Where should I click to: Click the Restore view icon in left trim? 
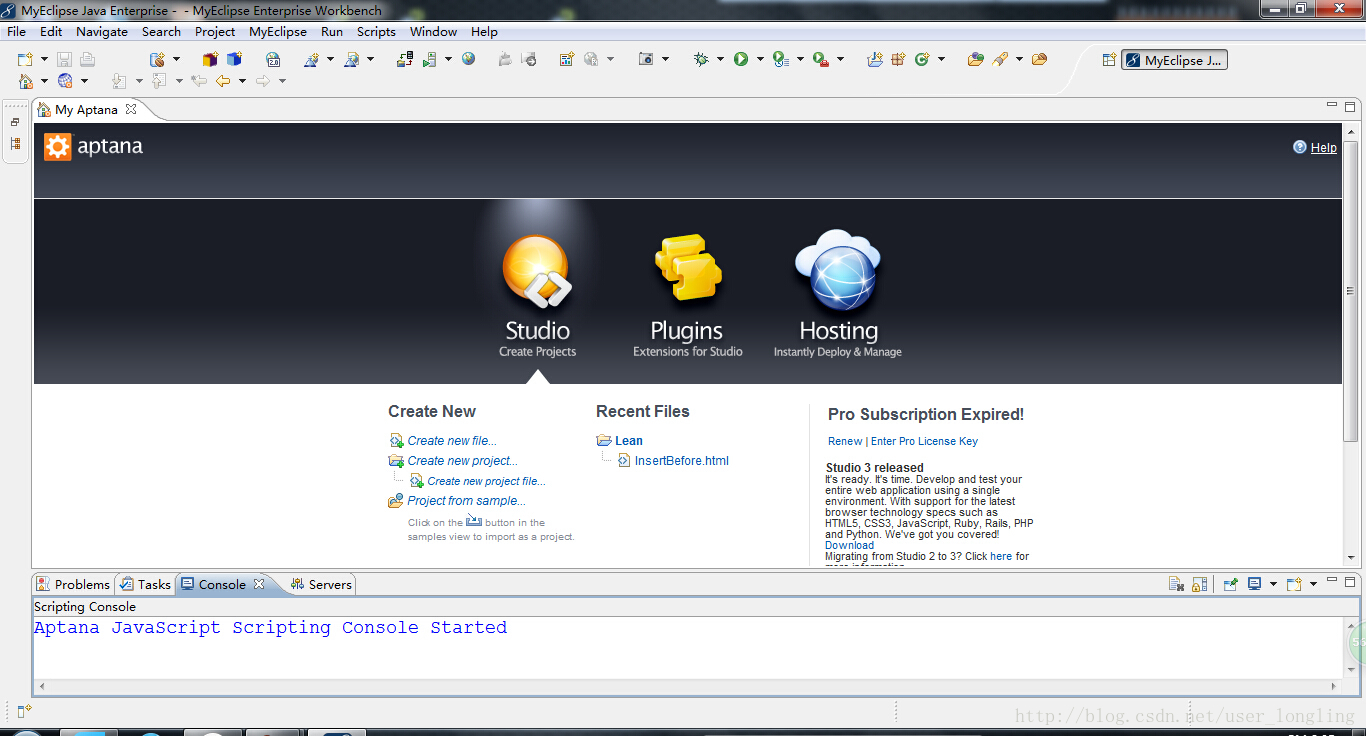tap(15, 122)
